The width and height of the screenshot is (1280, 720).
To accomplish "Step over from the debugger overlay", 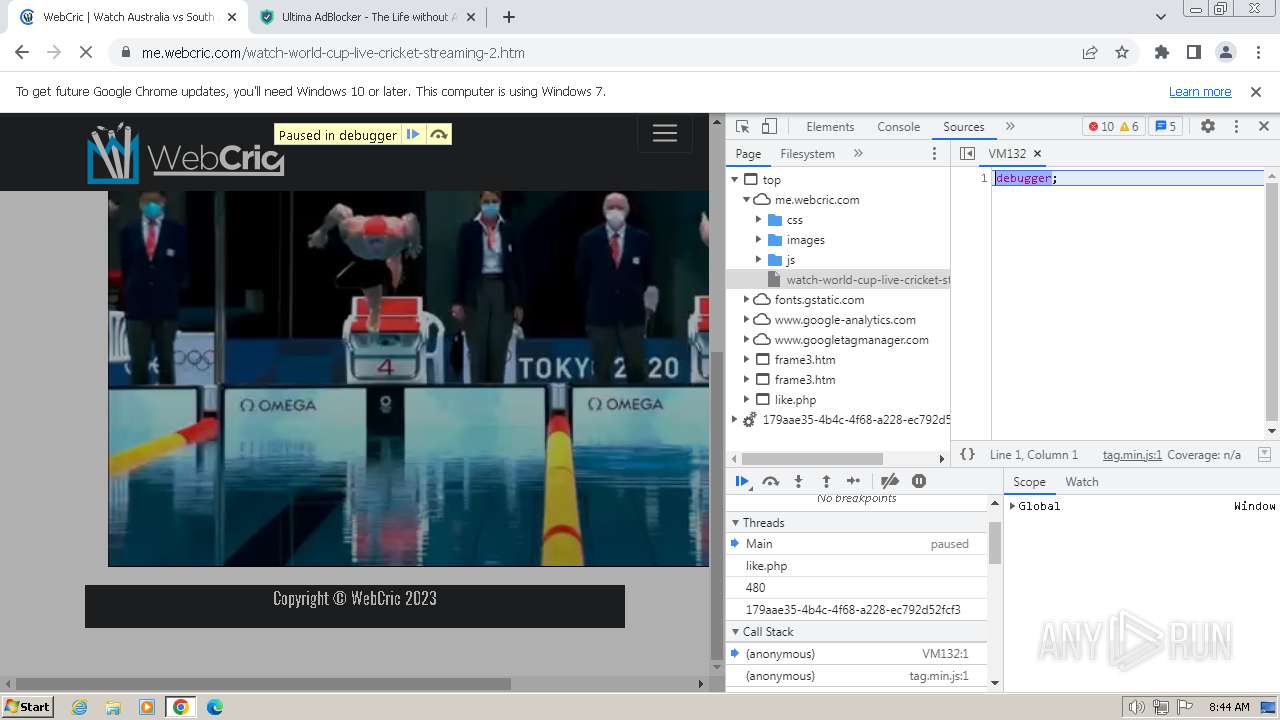I will [x=439, y=135].
